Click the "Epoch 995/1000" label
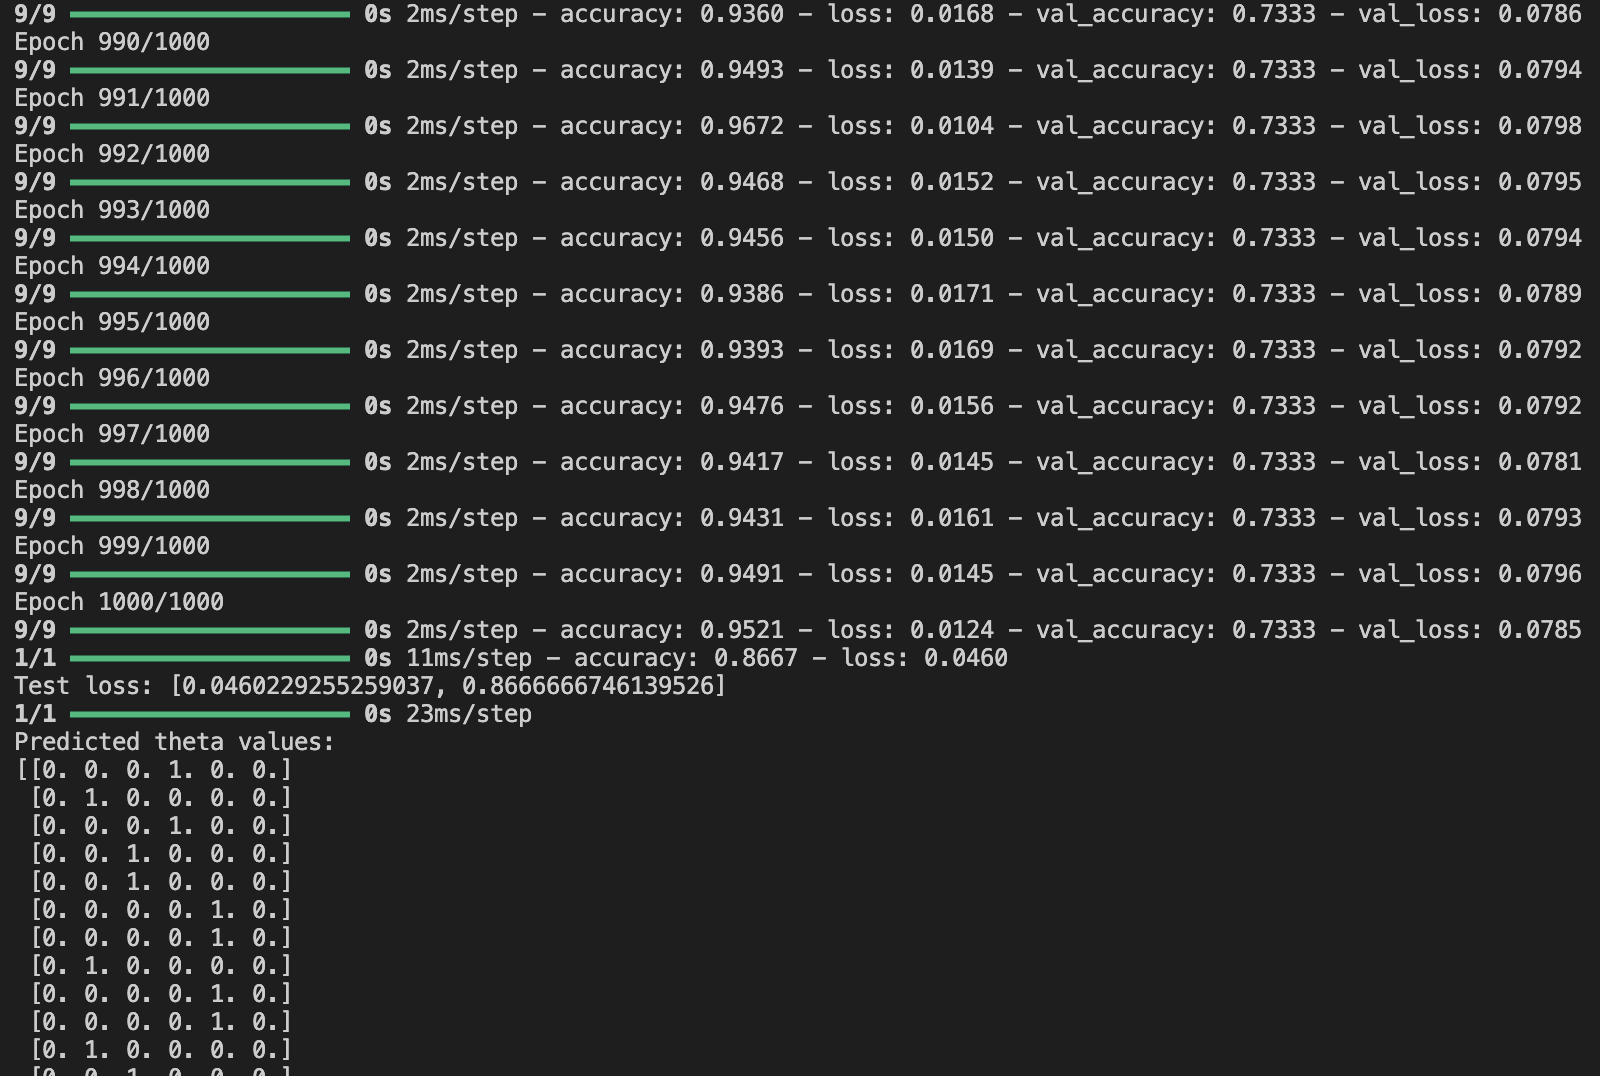Screen dimensions: 1600x1076 [112, 322]
